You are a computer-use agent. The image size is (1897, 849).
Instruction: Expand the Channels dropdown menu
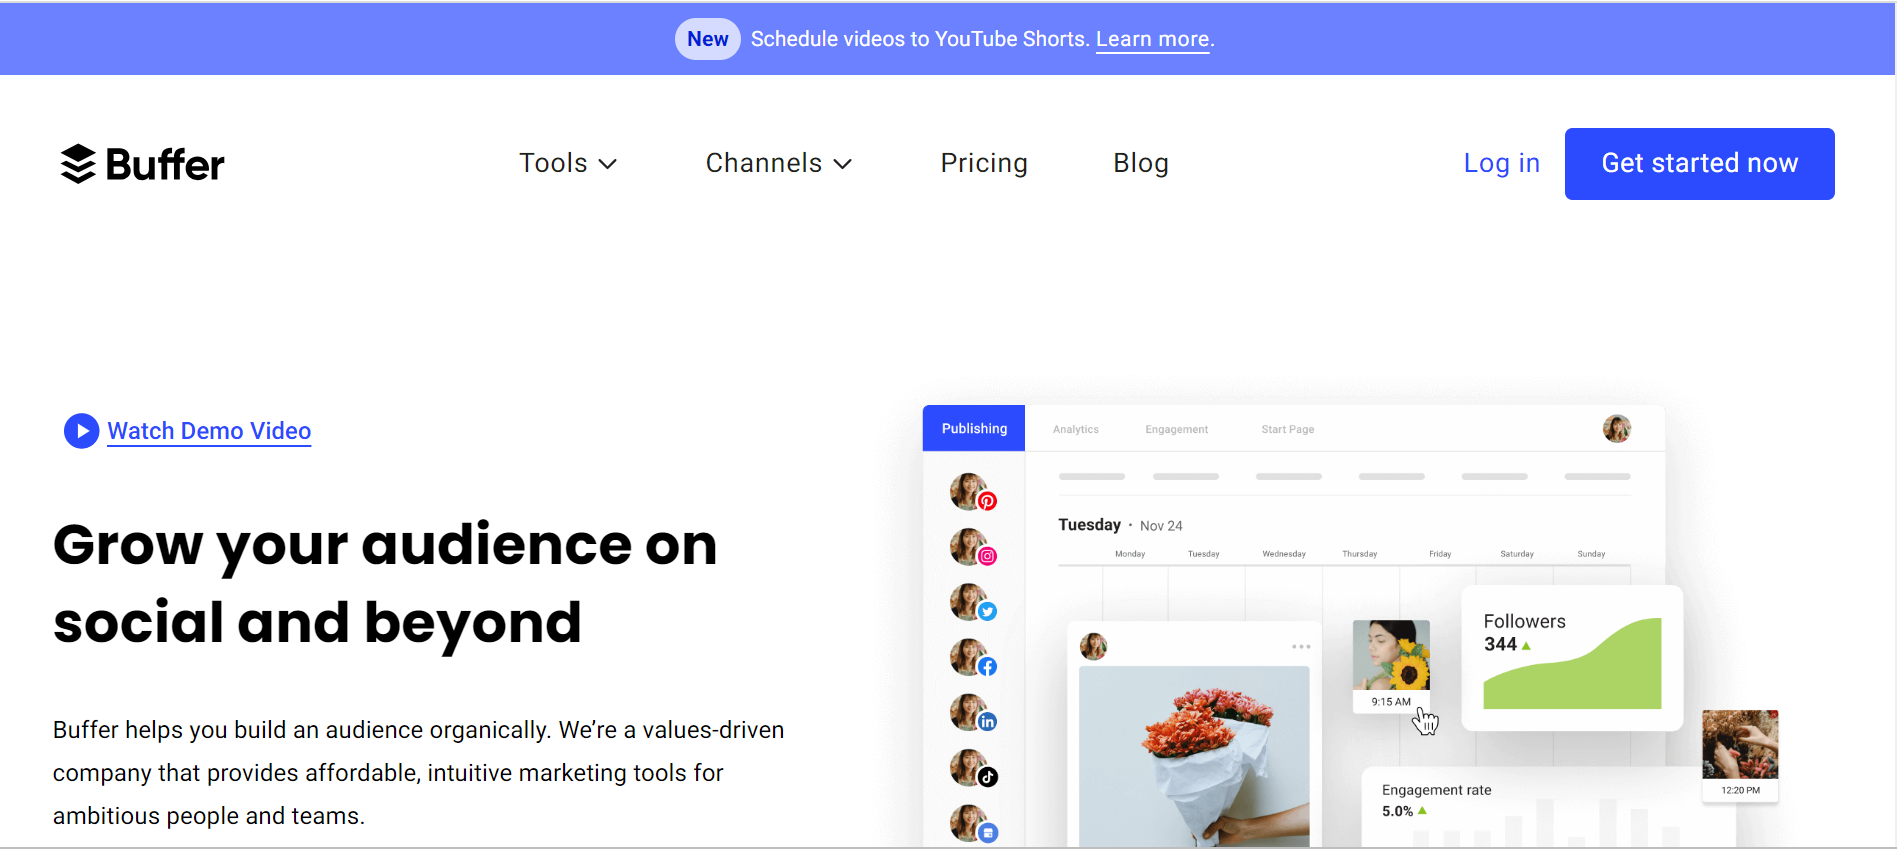point(779,163)
